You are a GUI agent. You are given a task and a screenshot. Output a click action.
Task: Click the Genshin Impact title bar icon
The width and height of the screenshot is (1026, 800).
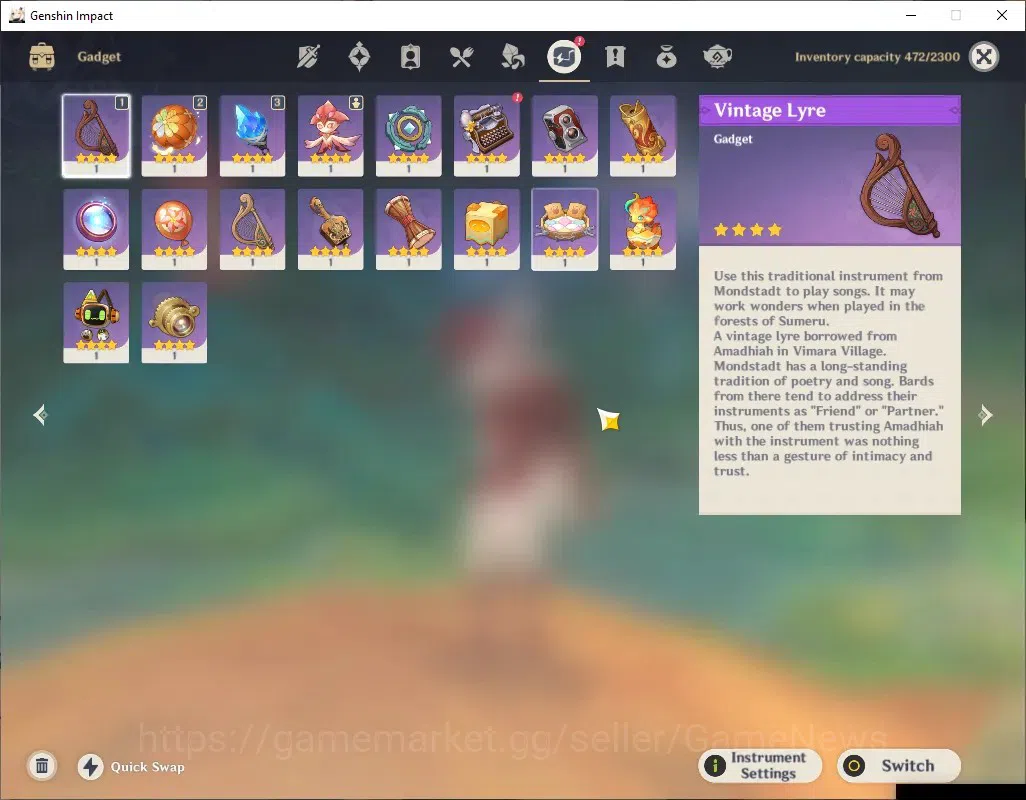coord(17,15)
